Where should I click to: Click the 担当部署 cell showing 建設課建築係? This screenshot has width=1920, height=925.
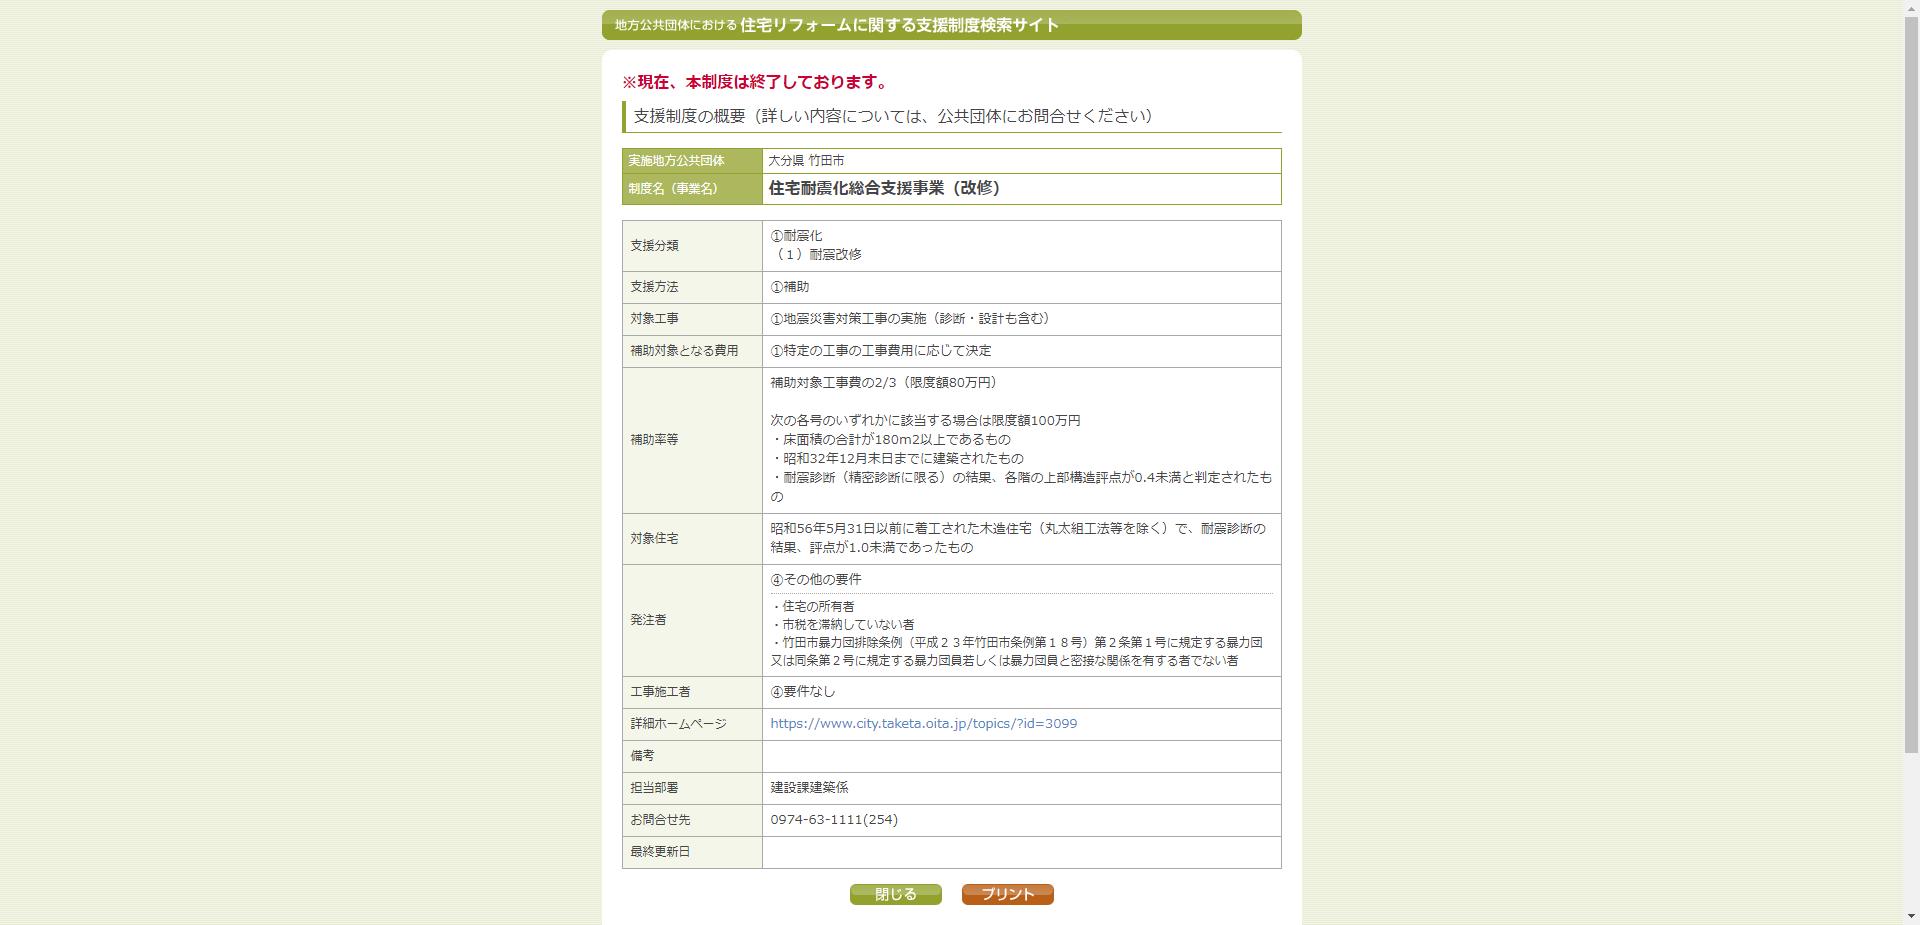coord(810,788)
